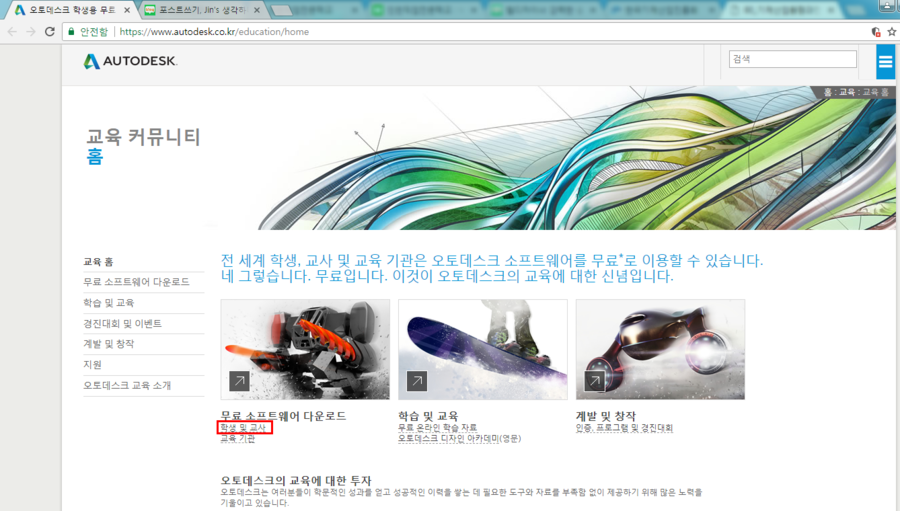This screenshot has width=900, height=511.
Task: Click 오토데스크의 교육에 대한 투자 heading
Action: click(x=296, y=480)
